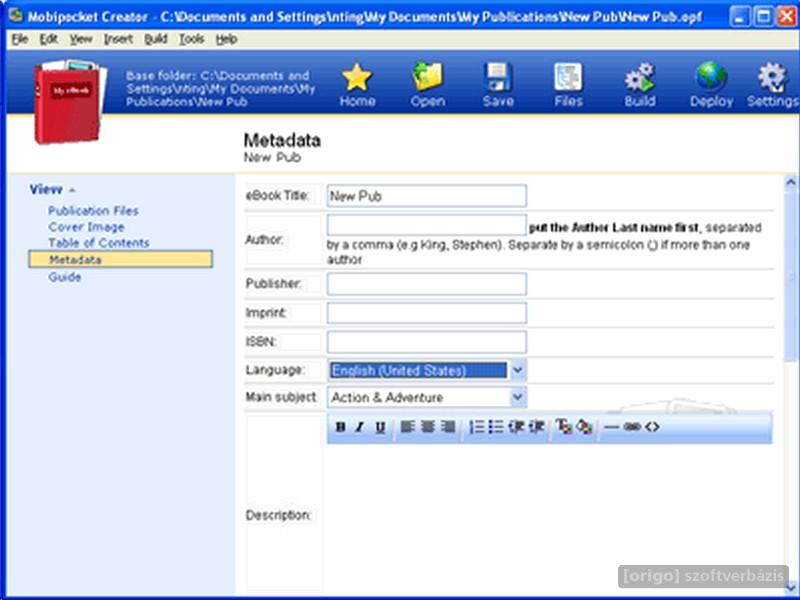This screenshot has height=600, width=800.
Task: Expand the Main subject dropdown
Action: pyautogui.click(x=518, y=397)
